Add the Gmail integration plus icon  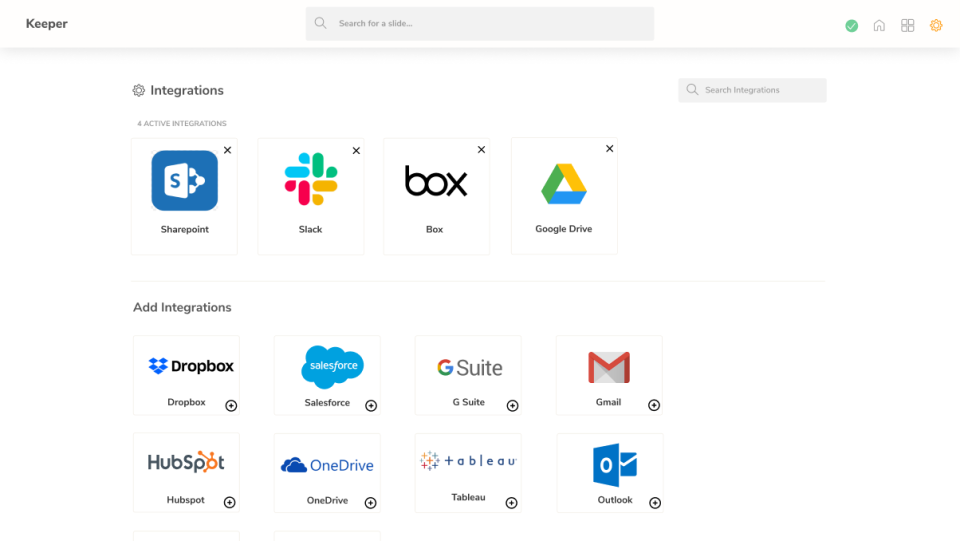tap(654, 405)
